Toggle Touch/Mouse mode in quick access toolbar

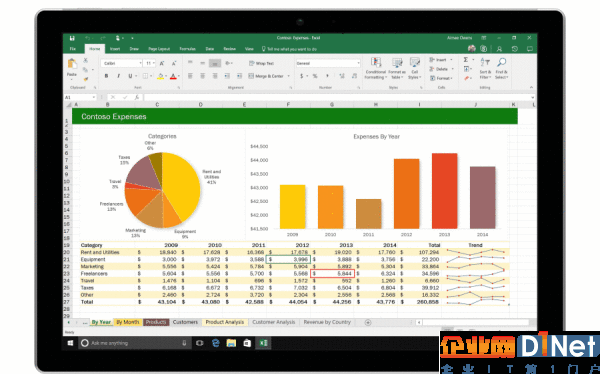(x=118, y=38)
